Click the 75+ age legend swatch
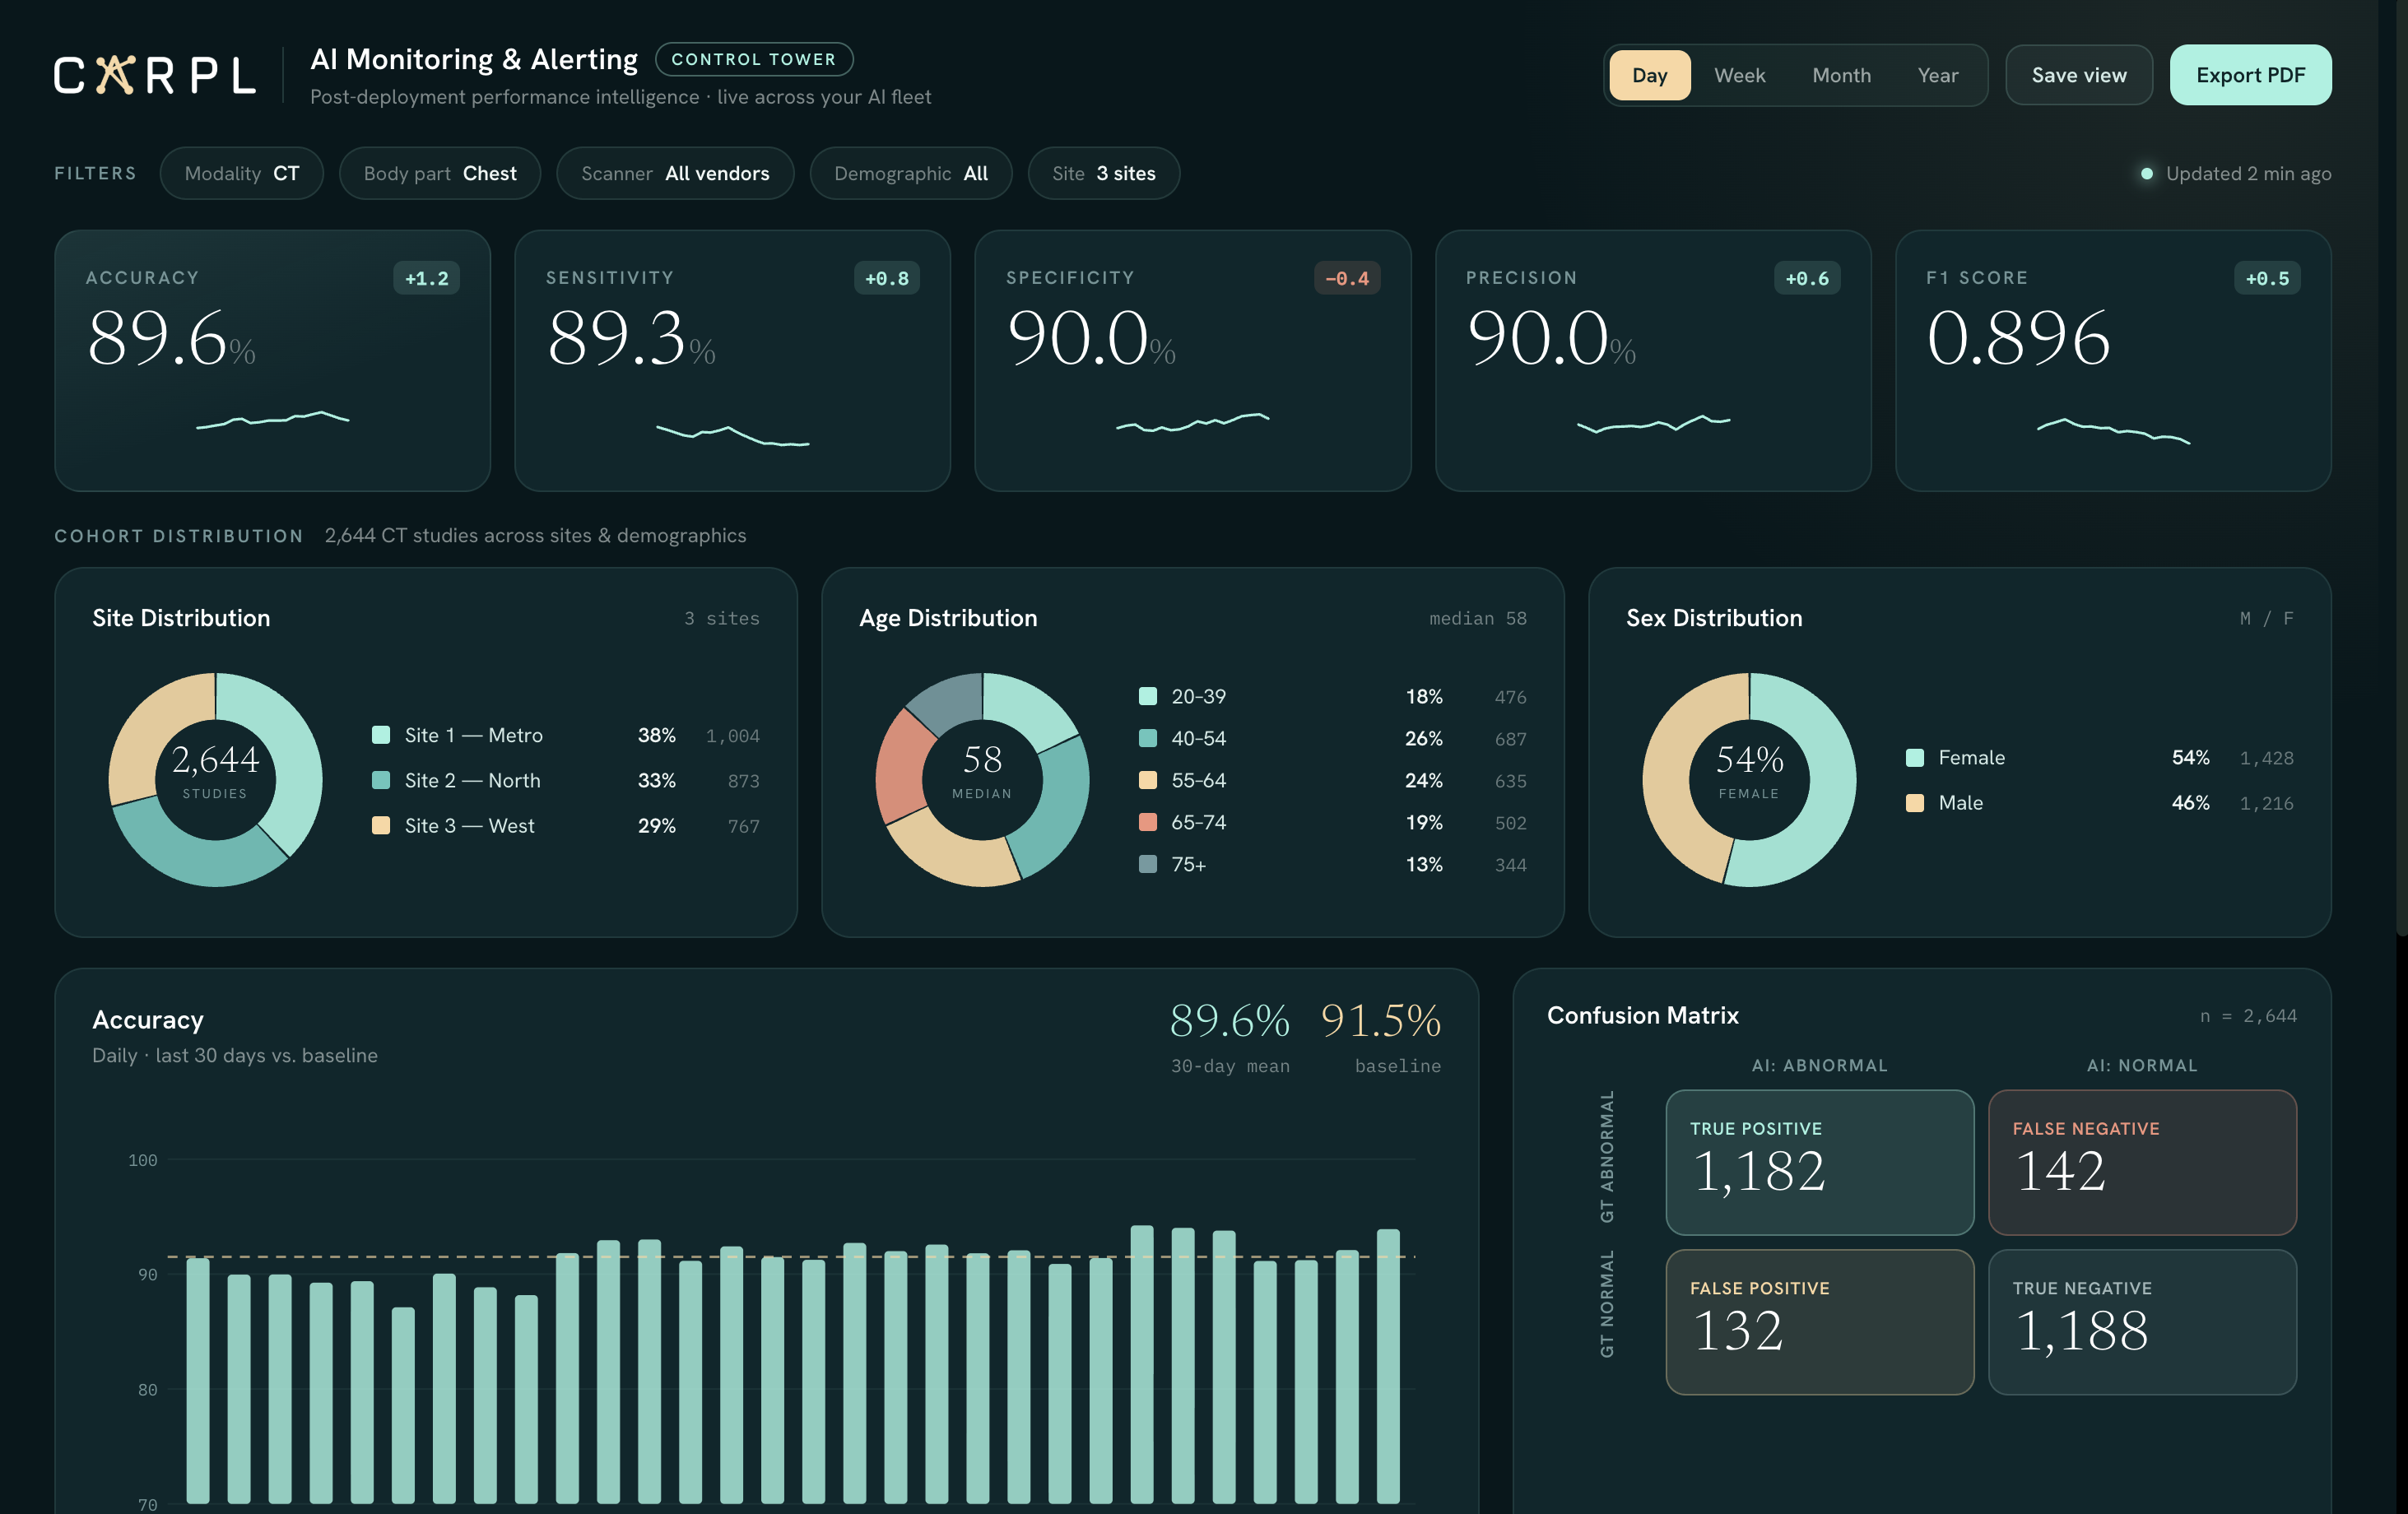Image resolution: width=2408 pixels, height=1514 pixels. [1148, 864]
